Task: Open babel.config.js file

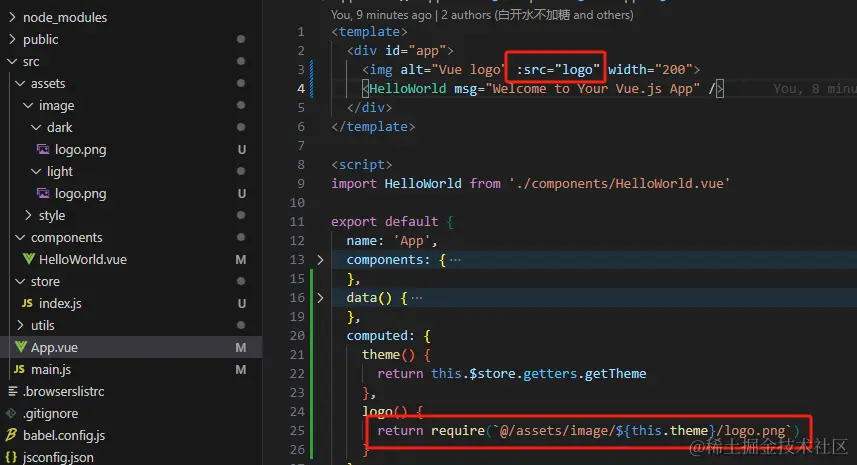Action: click(64, 435)
